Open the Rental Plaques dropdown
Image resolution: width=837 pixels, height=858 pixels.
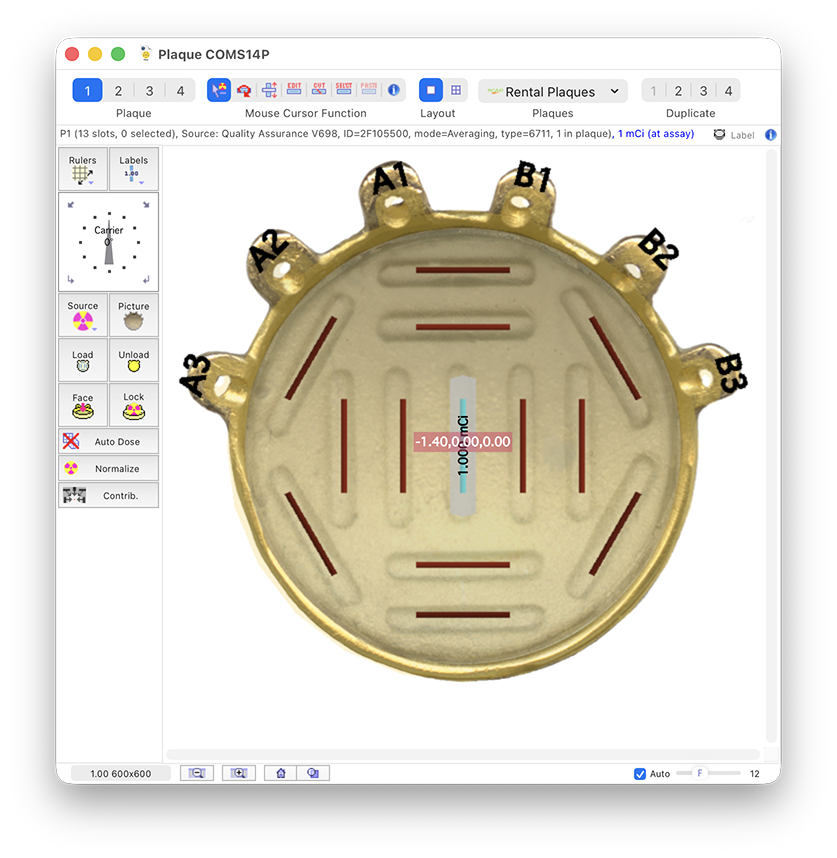(553, 91)
